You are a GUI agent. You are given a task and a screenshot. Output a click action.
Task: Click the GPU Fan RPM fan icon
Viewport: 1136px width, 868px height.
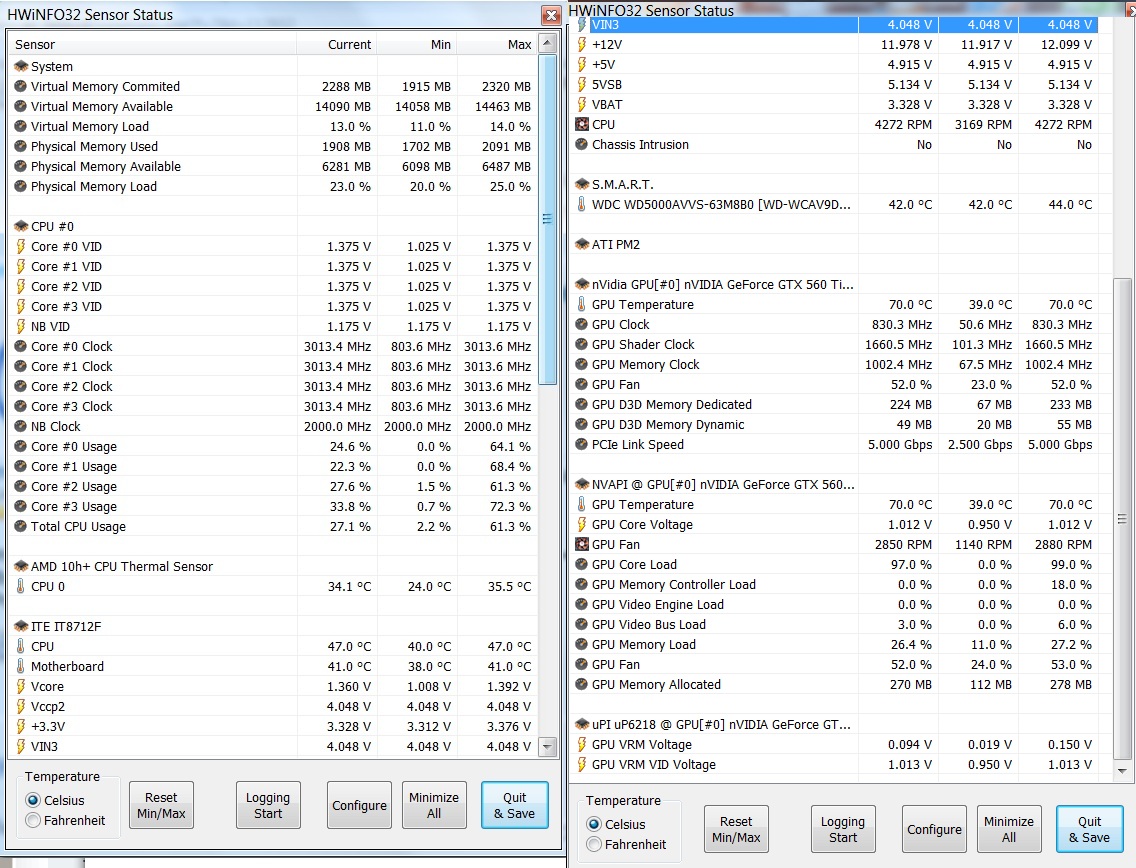pyautogui.click(x=581, y=545)
